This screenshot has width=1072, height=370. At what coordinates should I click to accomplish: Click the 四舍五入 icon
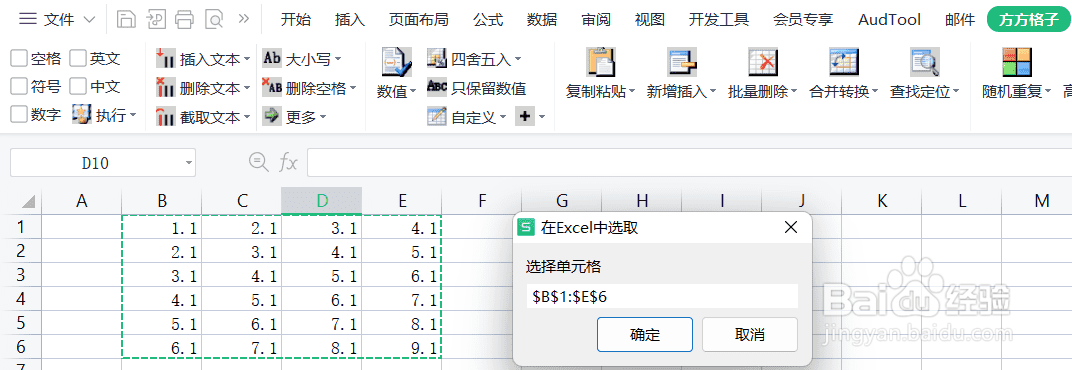pos(437,59)
